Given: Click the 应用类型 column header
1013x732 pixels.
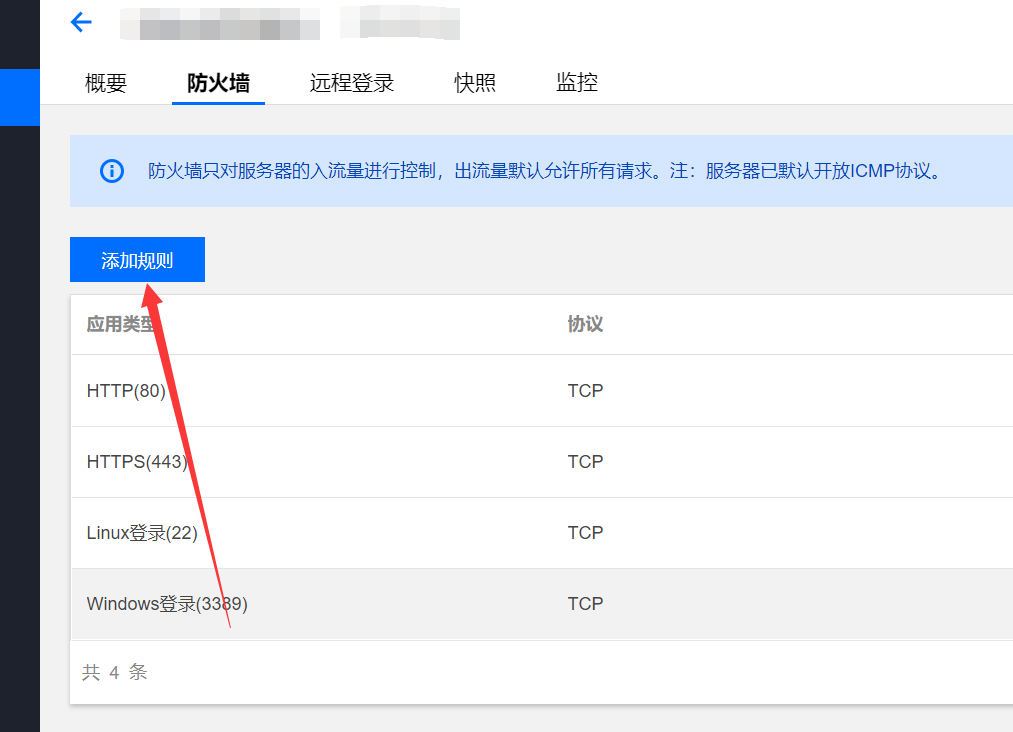Looking at the screenshot, I should click(121, 324).
